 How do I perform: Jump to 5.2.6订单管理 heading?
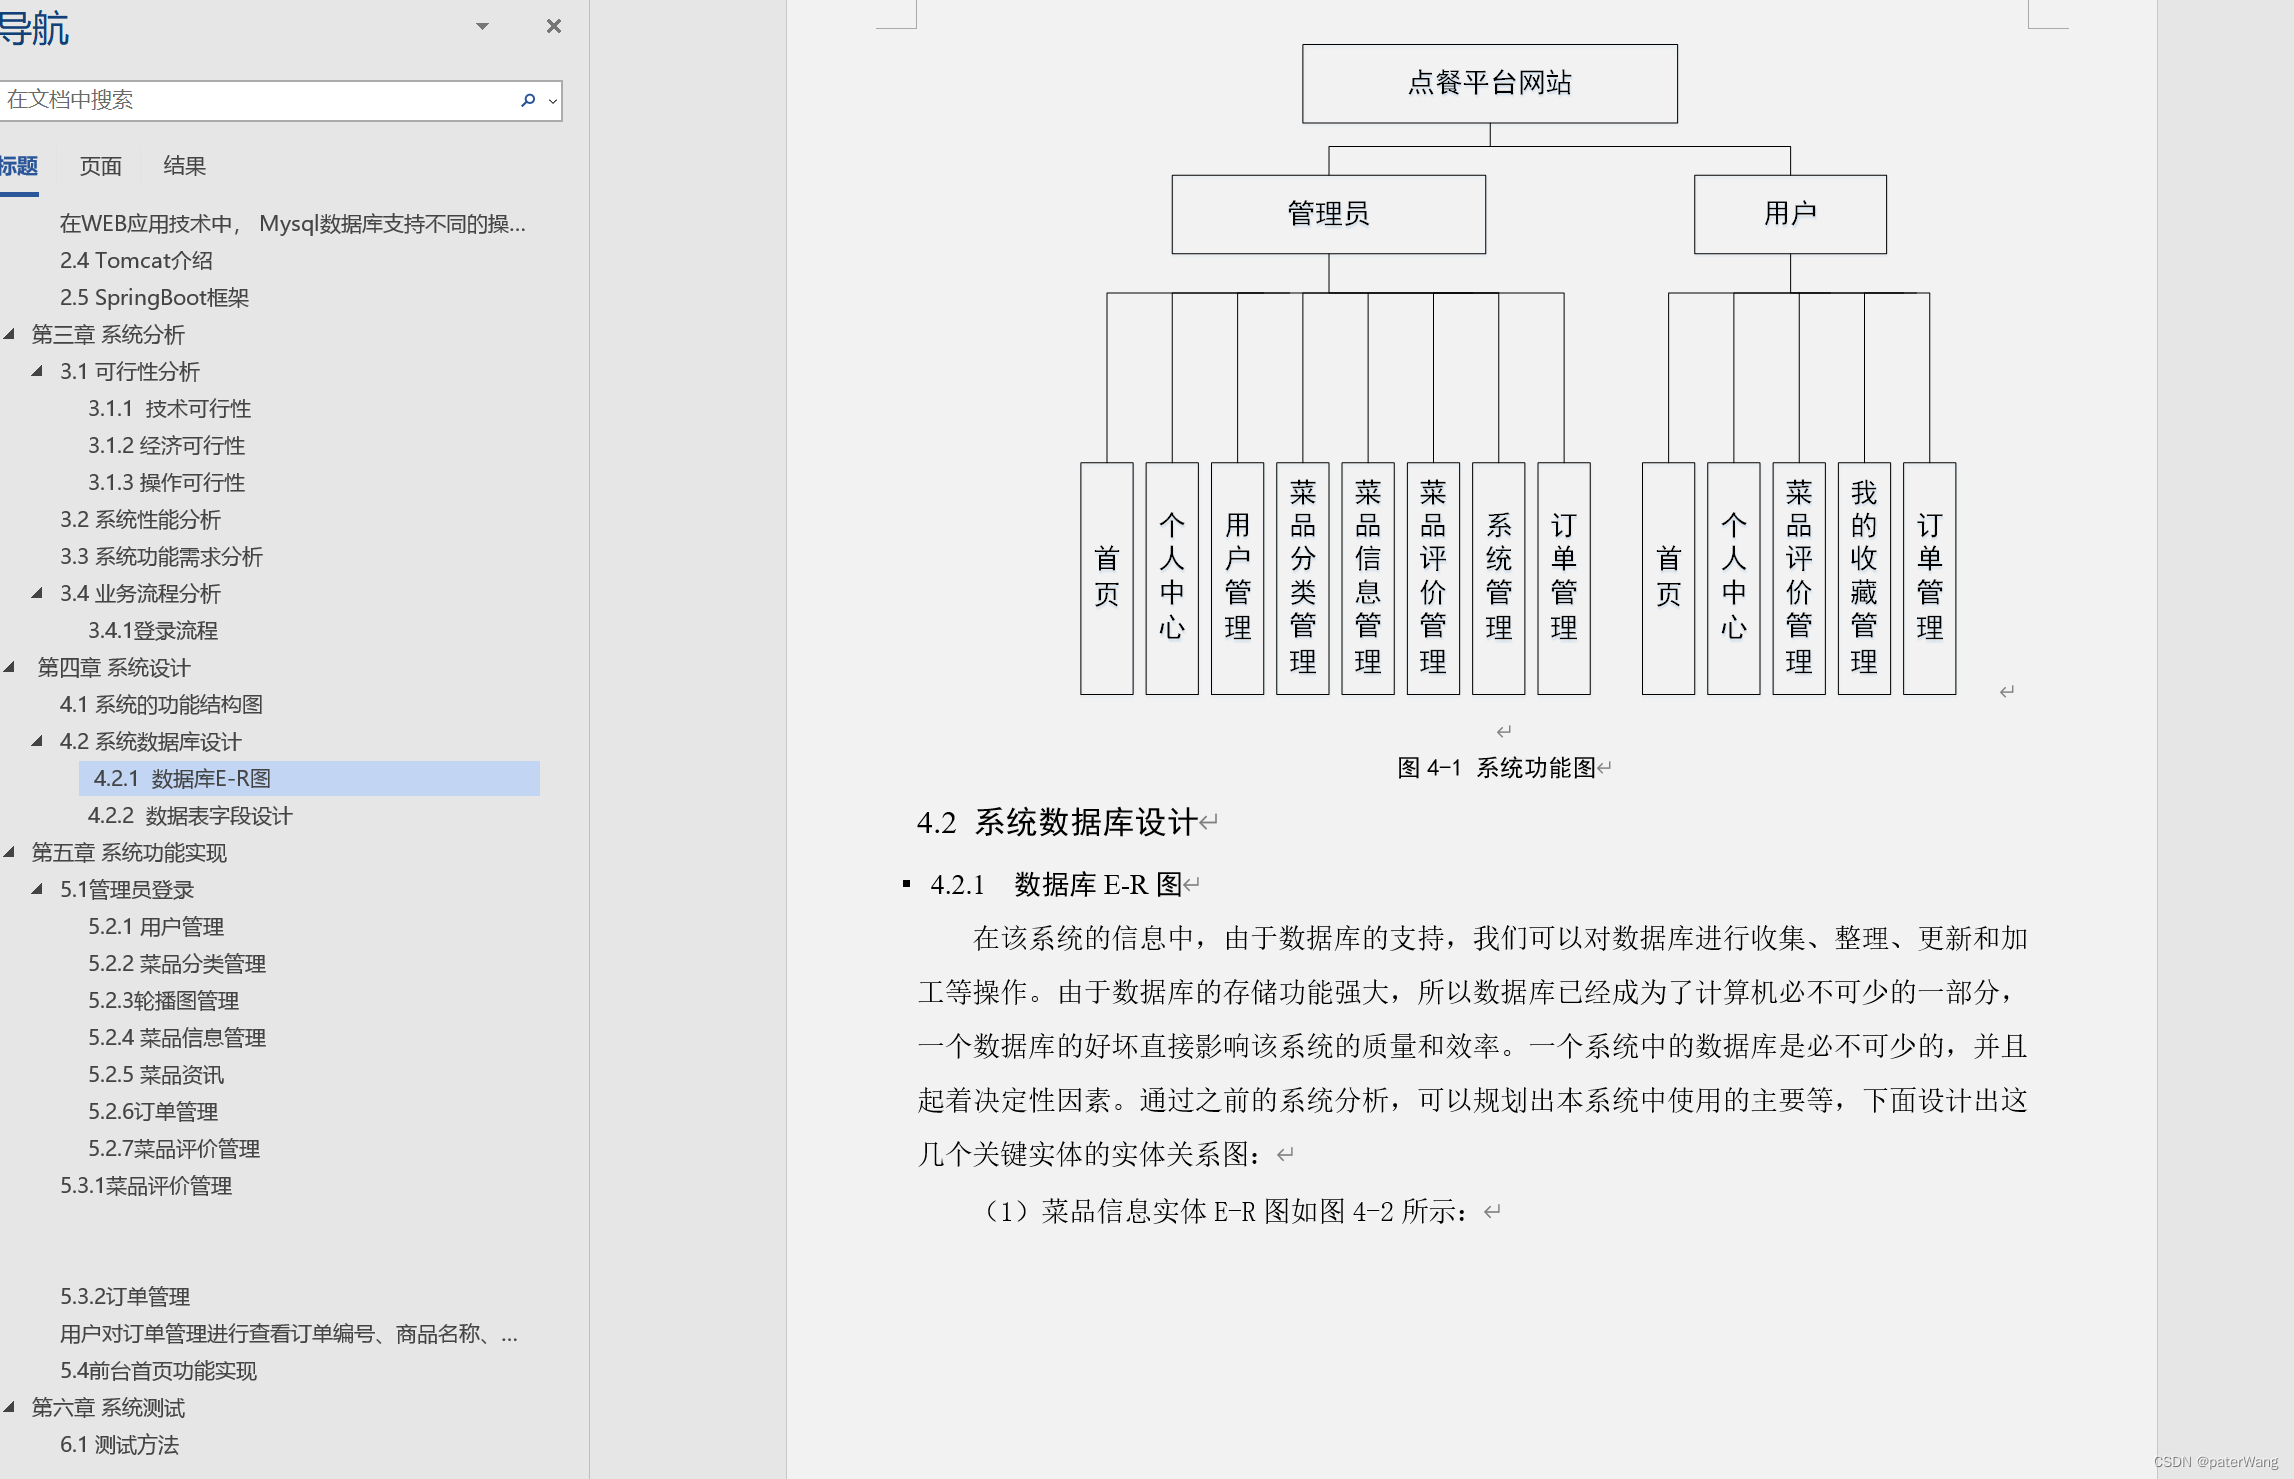[153, 1111]
